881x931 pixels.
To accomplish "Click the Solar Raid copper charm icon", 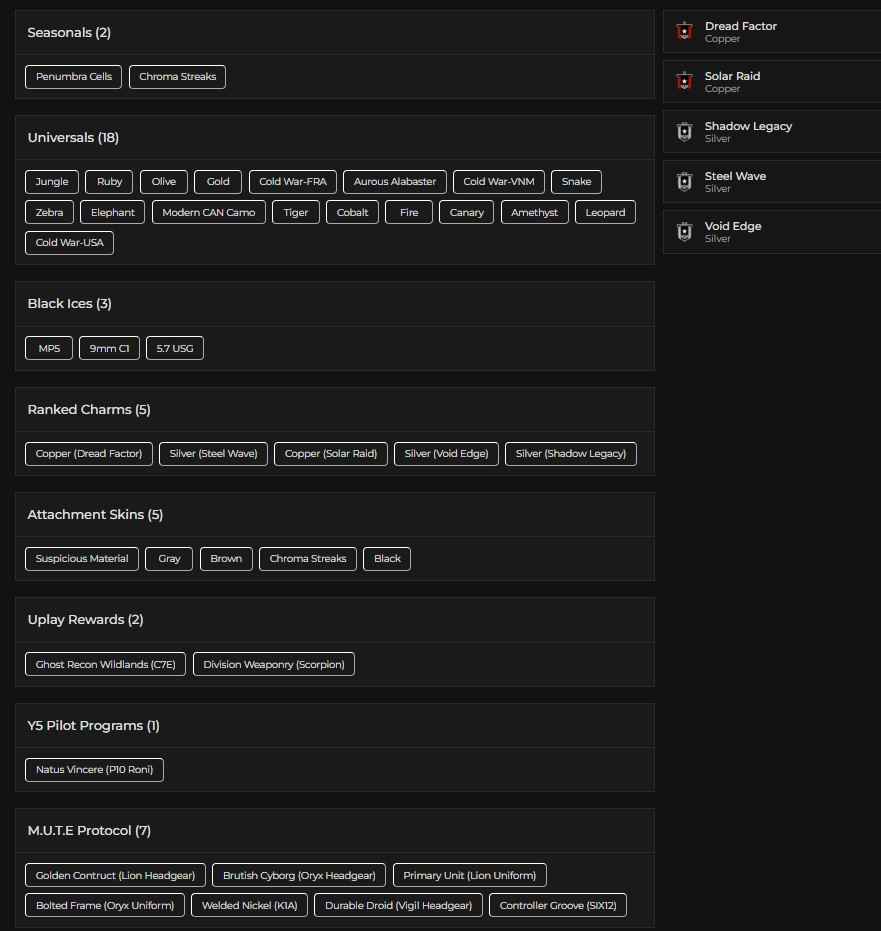I will 684,81.
